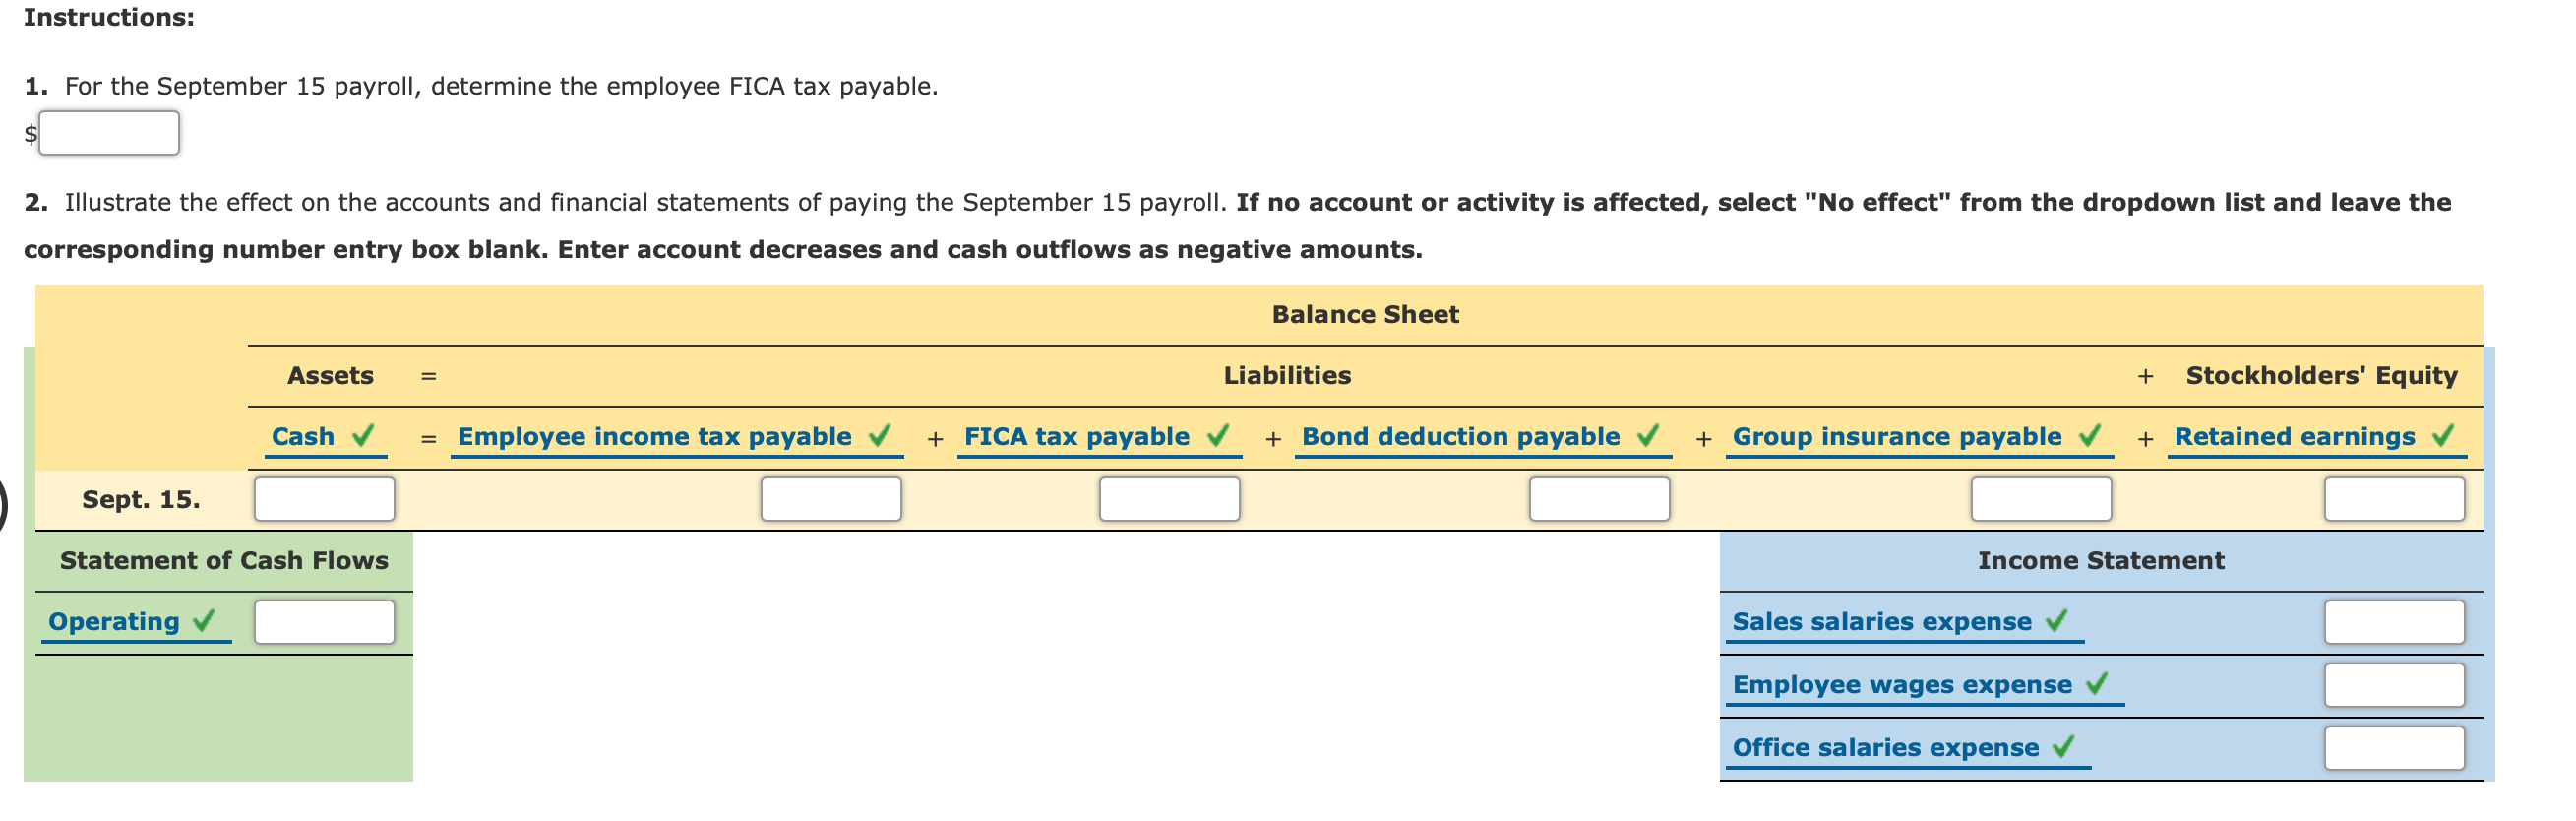The height and width of the screenshot is (821, 2576).
Task: Click the Sales salaries expense amount box
Action: (2393, 621)
